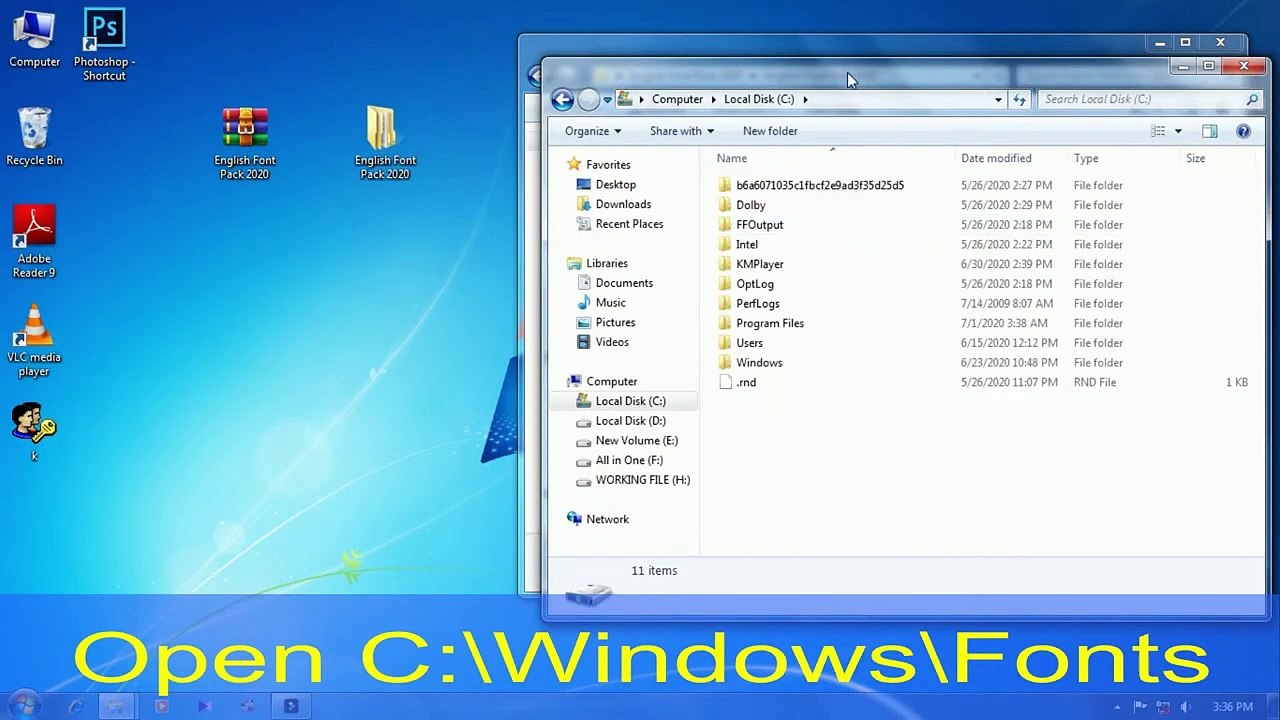The image size is (1280, 720).
Task: Refresh the Local Disk (C:) folder view
Action: 1019,99
